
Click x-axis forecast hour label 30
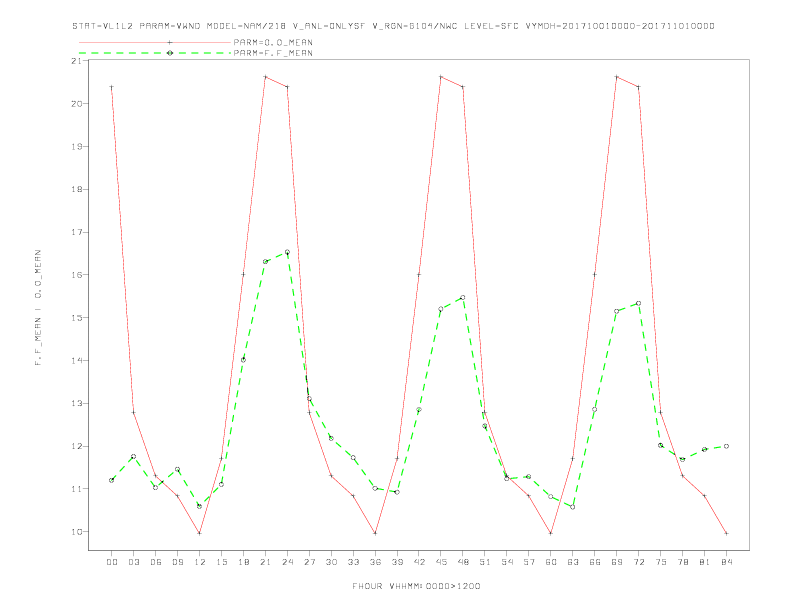pyautogui.click(x=331, y=562)
